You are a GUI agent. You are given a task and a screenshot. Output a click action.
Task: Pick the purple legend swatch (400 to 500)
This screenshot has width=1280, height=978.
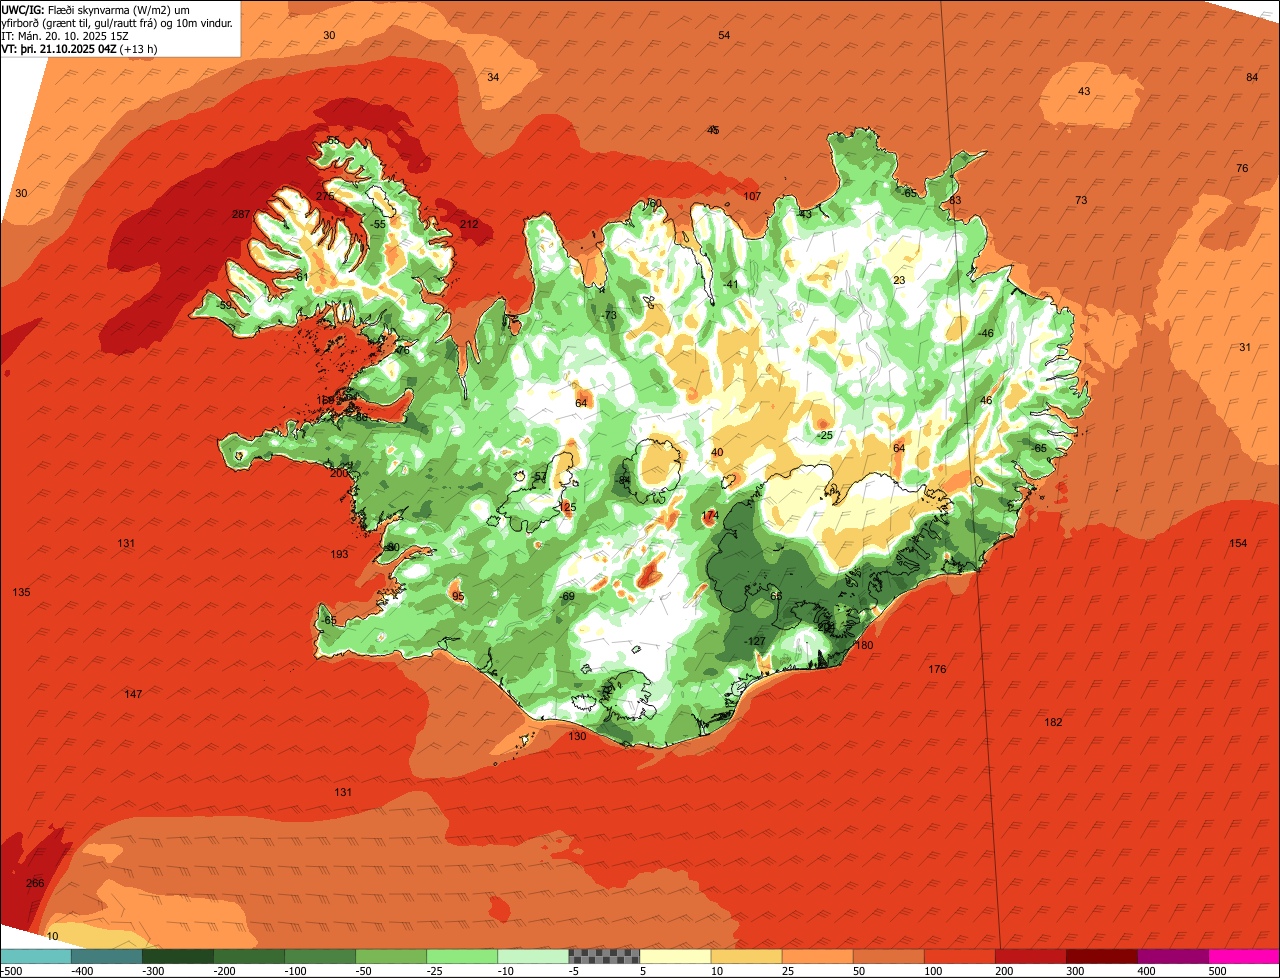pyautogui.click(x=1172, y=956)
